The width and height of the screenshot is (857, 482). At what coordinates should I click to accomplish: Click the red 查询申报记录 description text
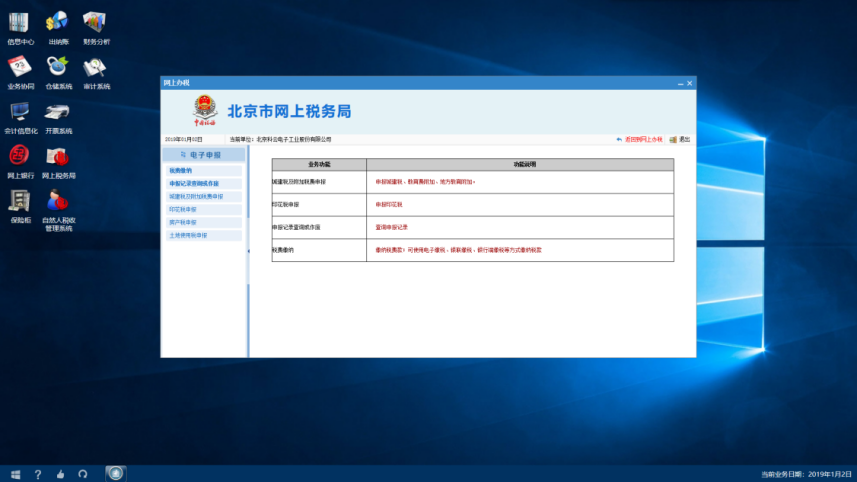click(391, 227)
